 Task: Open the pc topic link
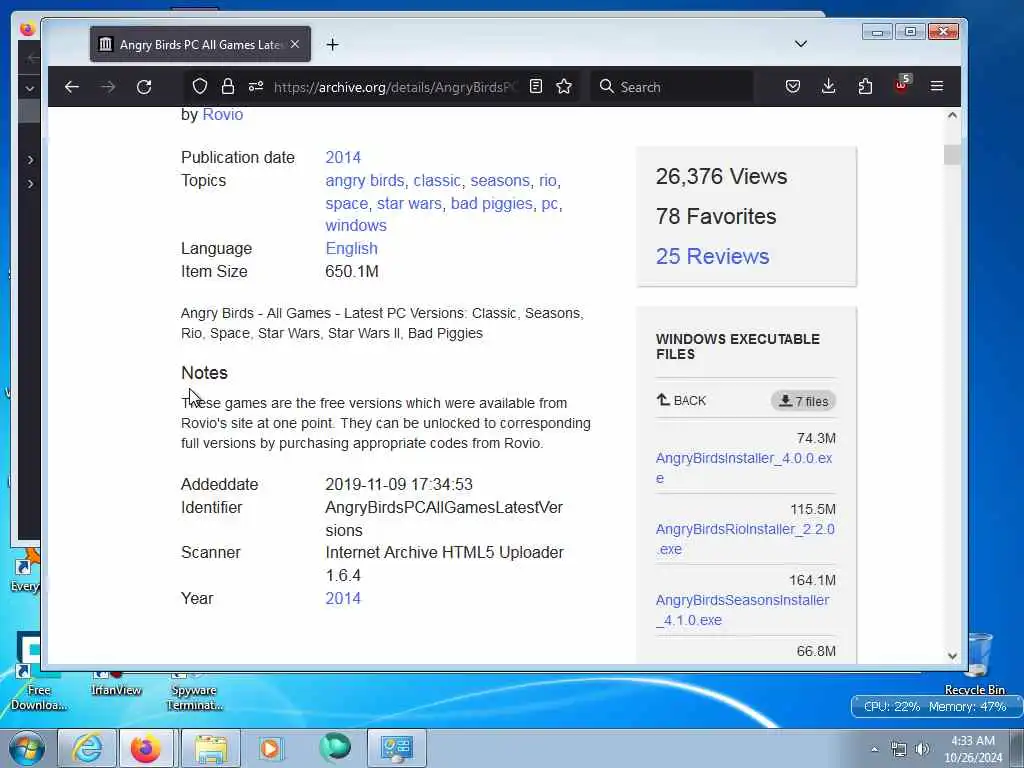(549, 204)
